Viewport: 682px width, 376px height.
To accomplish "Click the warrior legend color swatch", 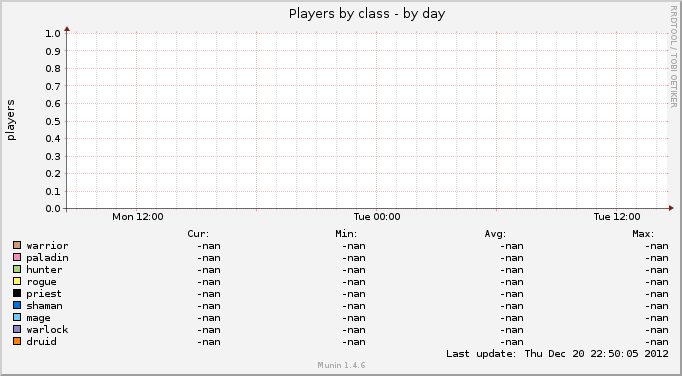I will point(17,245).
